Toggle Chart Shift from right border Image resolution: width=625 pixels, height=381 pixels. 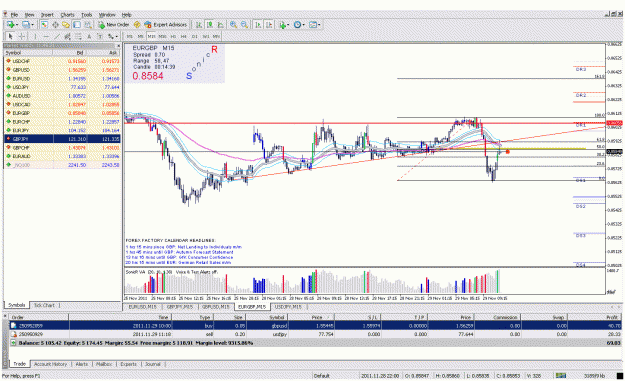269,25
